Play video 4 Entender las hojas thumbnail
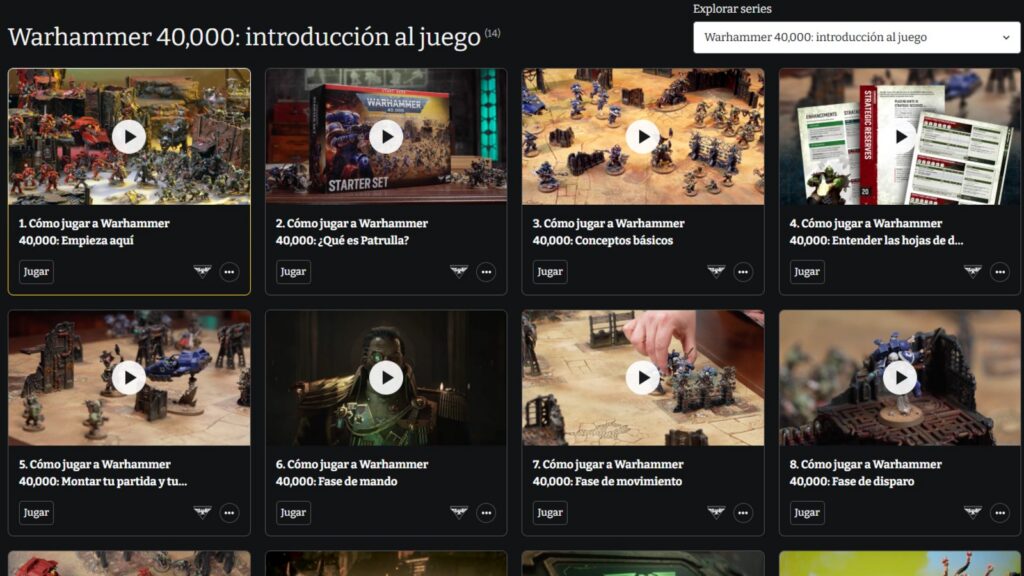The width and height of the screenshot is (1024, 576). tap(900, 136)
